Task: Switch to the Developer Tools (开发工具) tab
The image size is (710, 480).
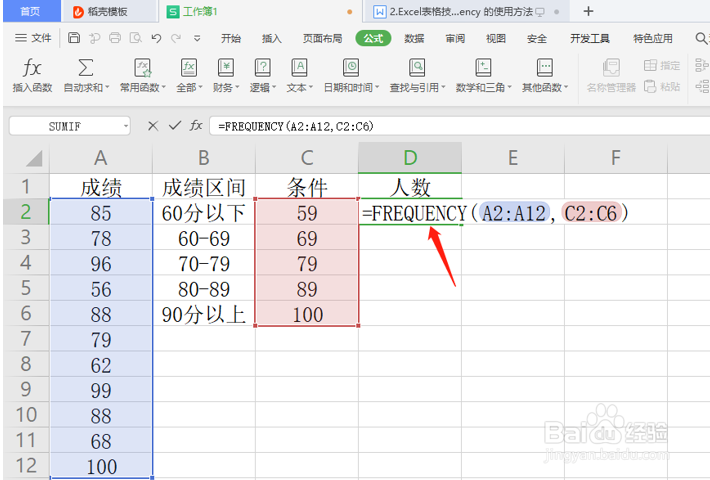Action: tap(590, 38)
